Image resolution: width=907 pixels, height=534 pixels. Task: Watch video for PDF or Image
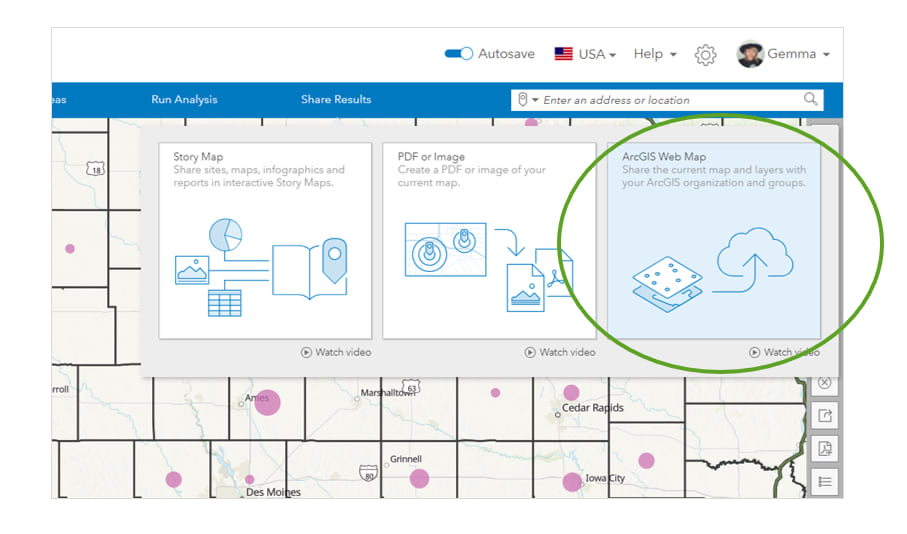(560, 352)
